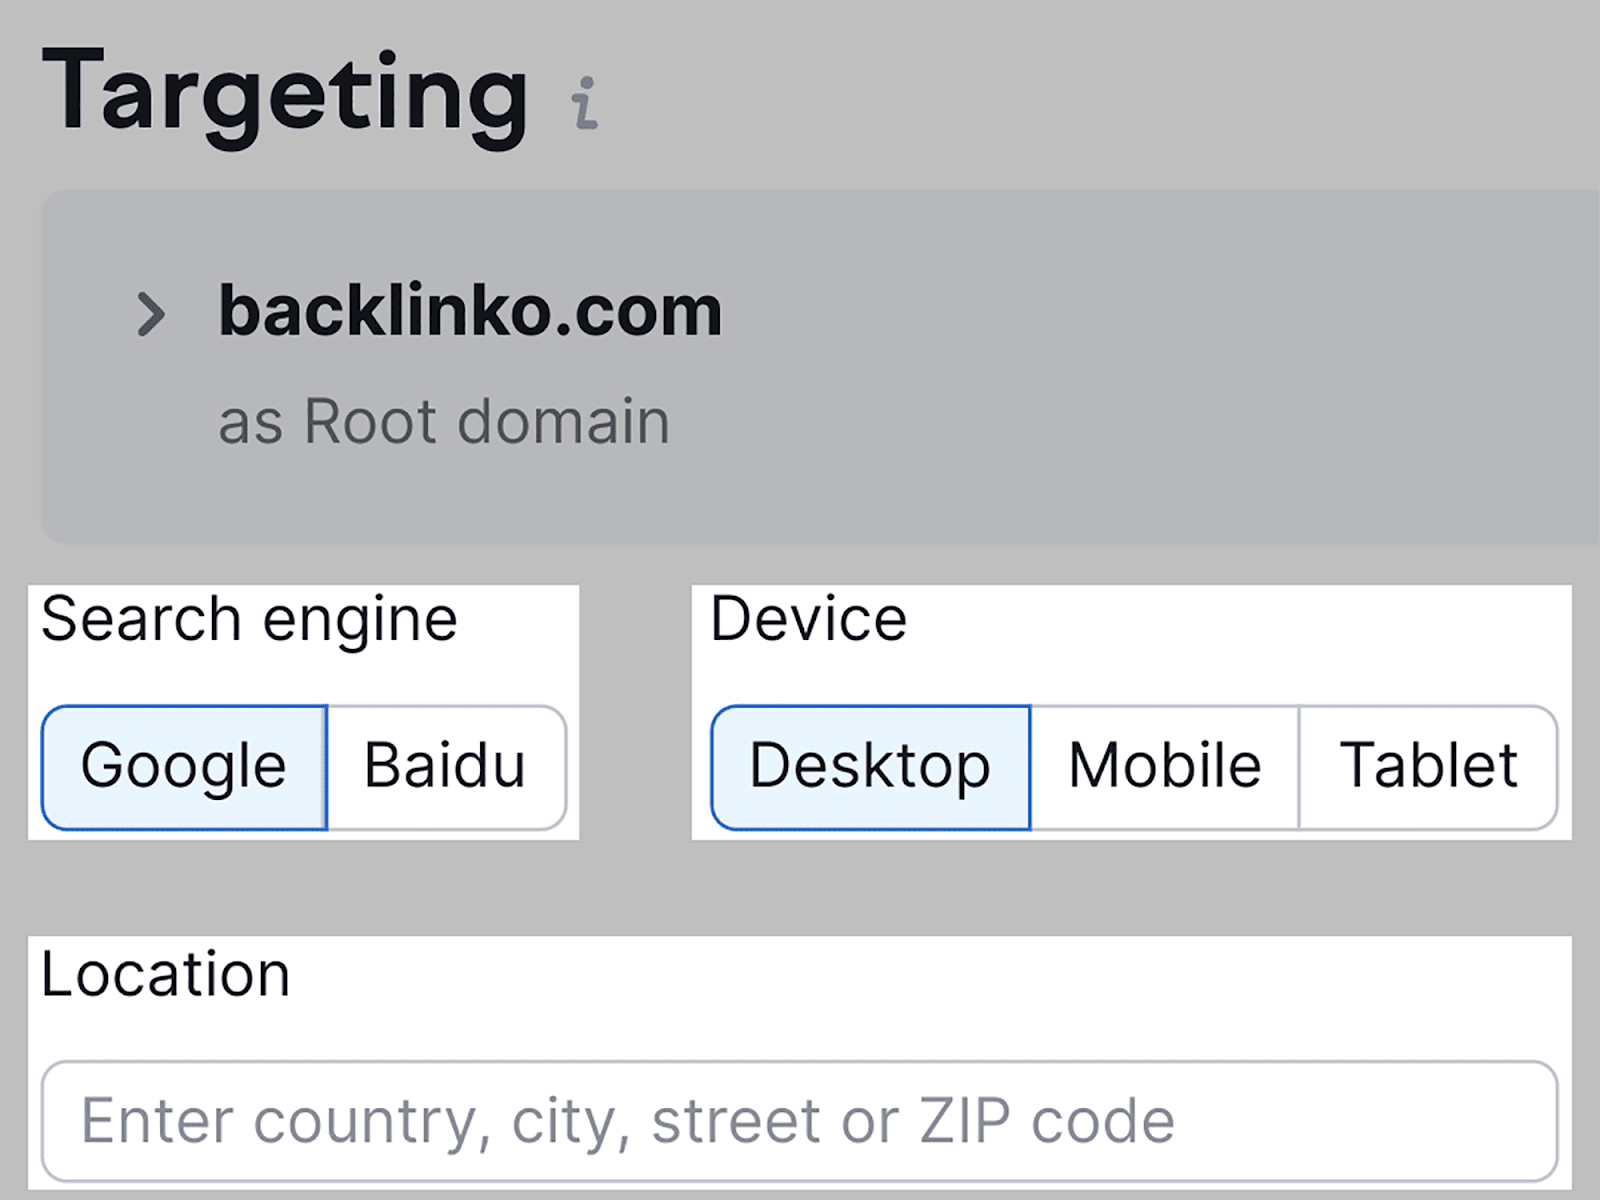Pick the Tablet device option
The image size is (1600, 1200).
coord(1428,767)
